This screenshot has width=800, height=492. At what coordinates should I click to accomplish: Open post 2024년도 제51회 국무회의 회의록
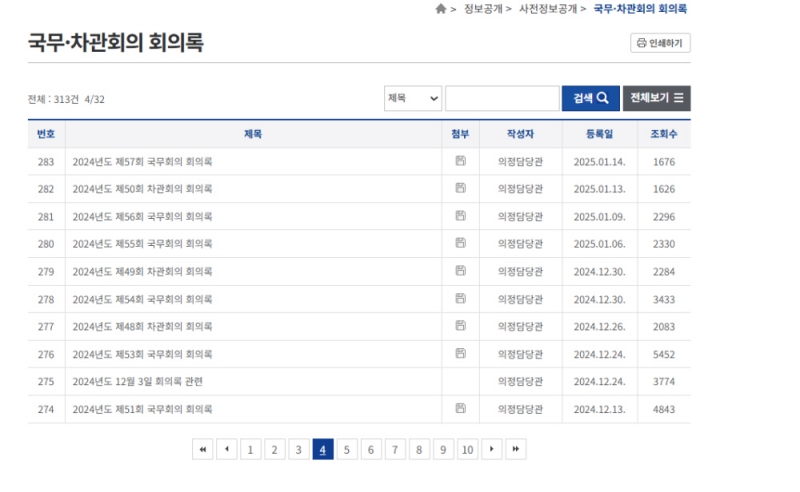[x=142, y=409]
